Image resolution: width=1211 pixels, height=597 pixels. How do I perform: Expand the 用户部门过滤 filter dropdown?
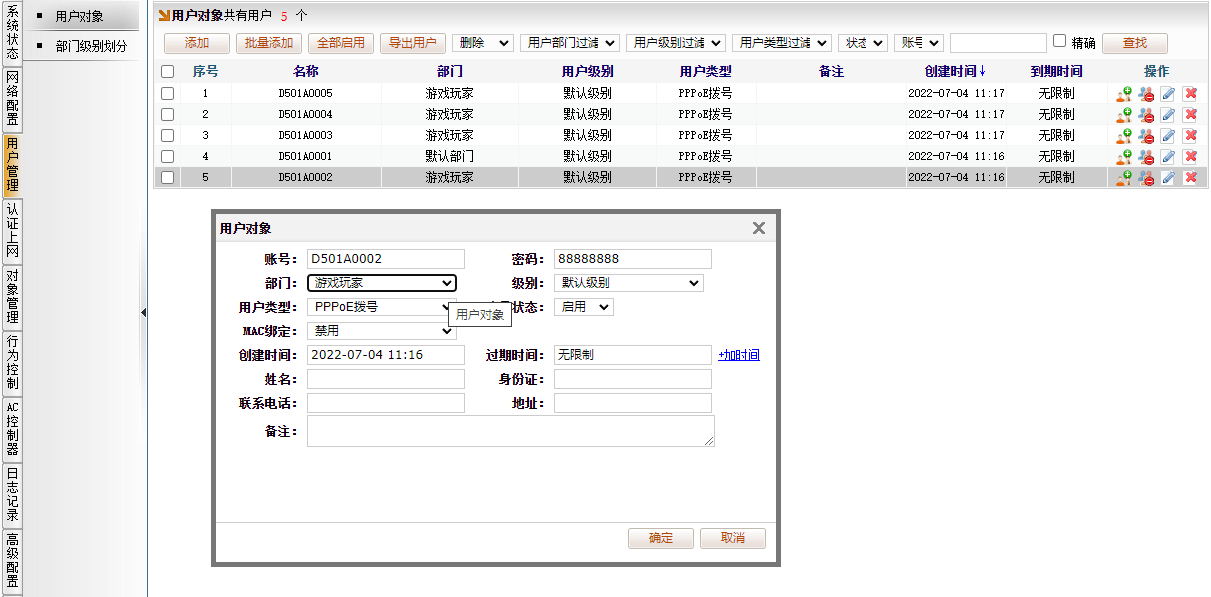pyautogui.click(x=570, y=43)
